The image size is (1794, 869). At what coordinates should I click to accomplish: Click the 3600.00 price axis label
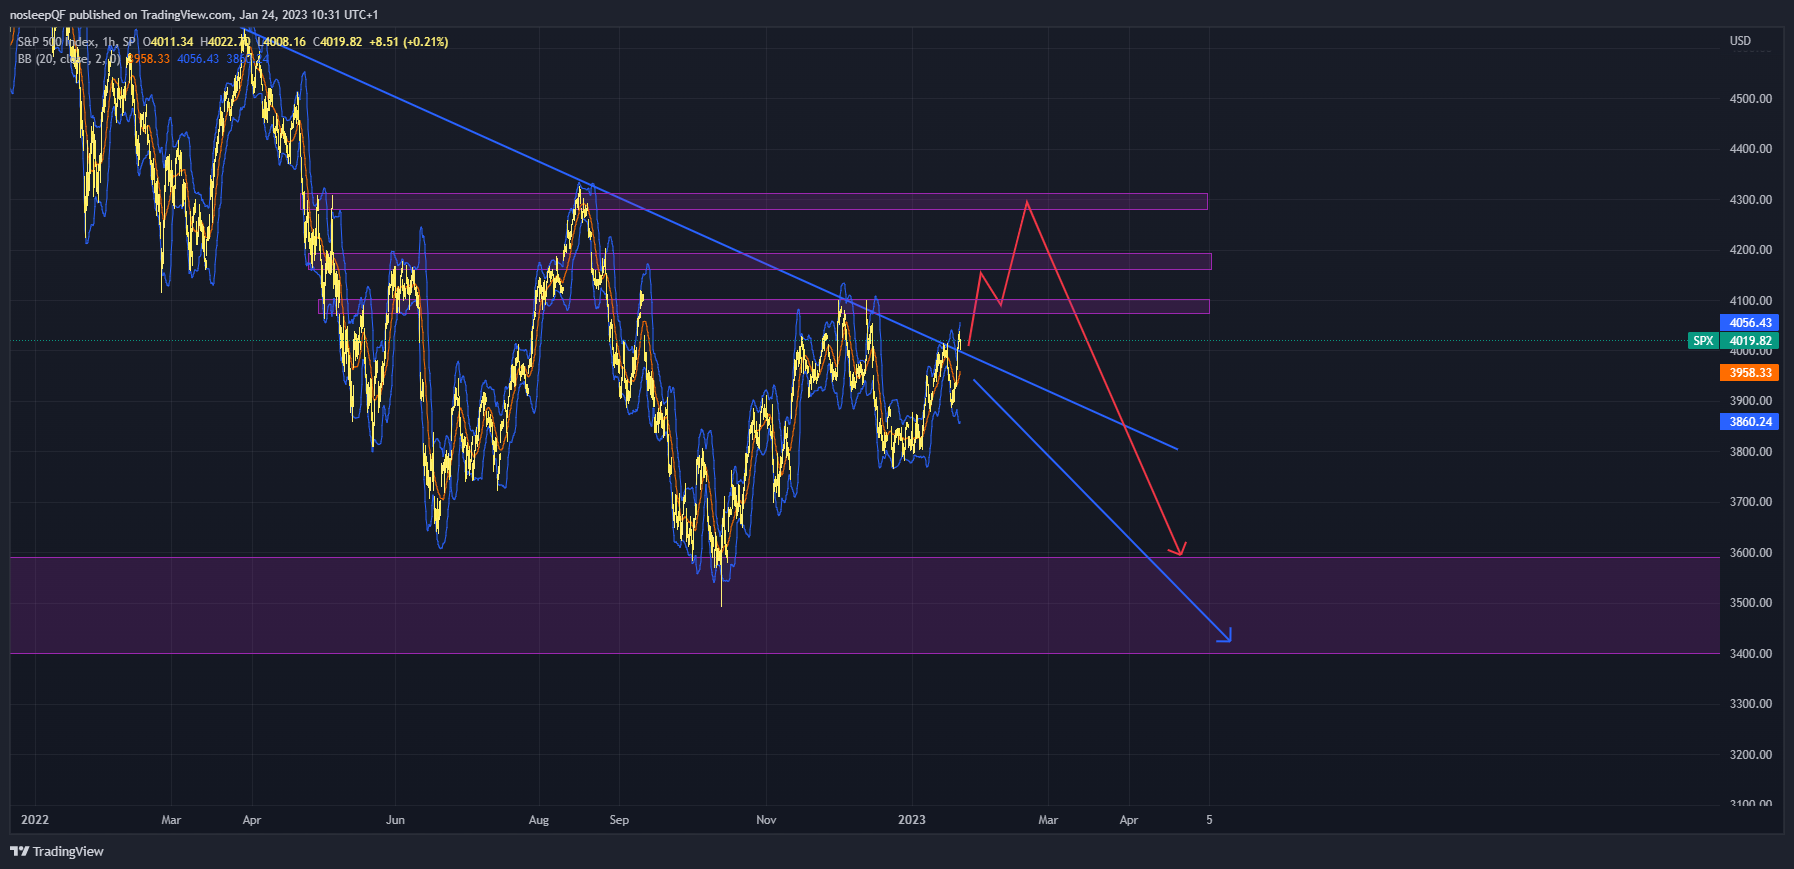click(1751, 553)
